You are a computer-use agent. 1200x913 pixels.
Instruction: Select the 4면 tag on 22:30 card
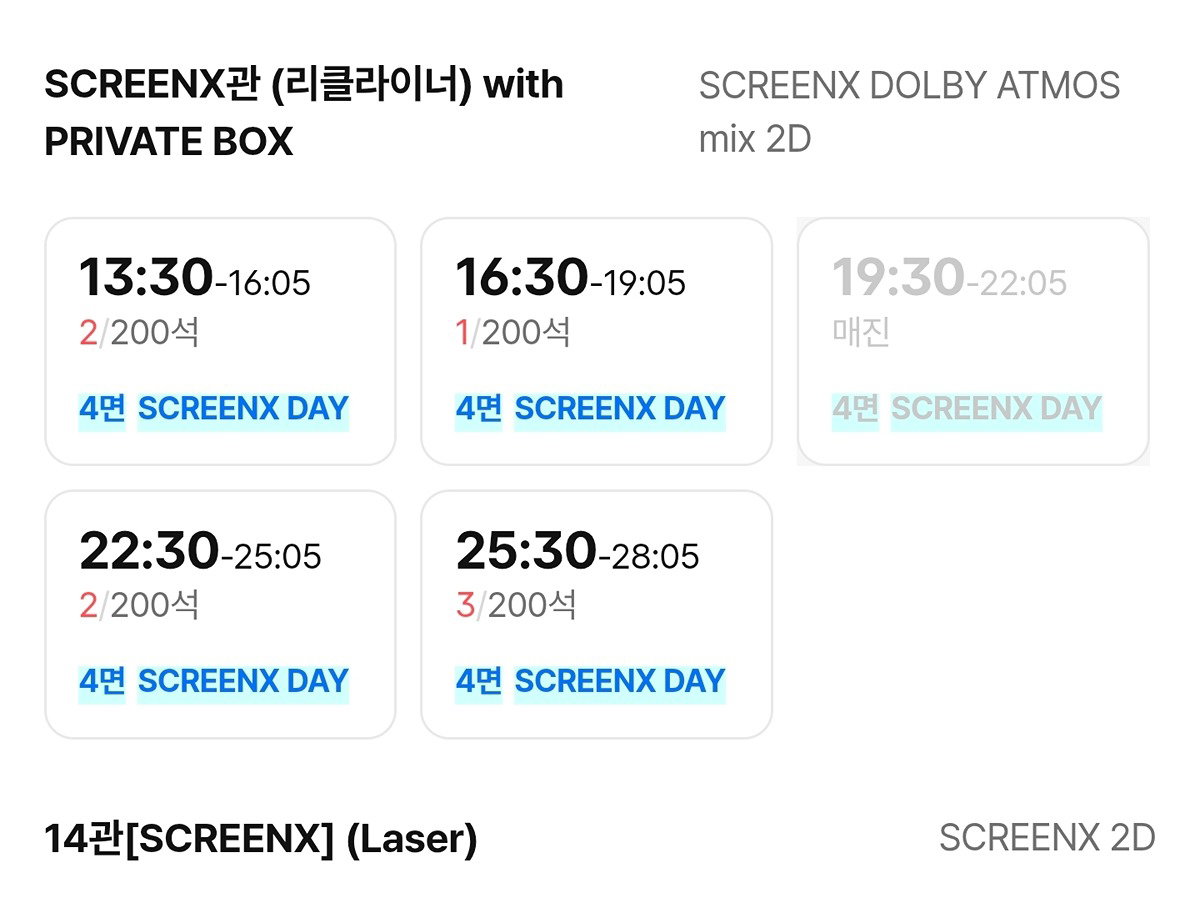102,682
